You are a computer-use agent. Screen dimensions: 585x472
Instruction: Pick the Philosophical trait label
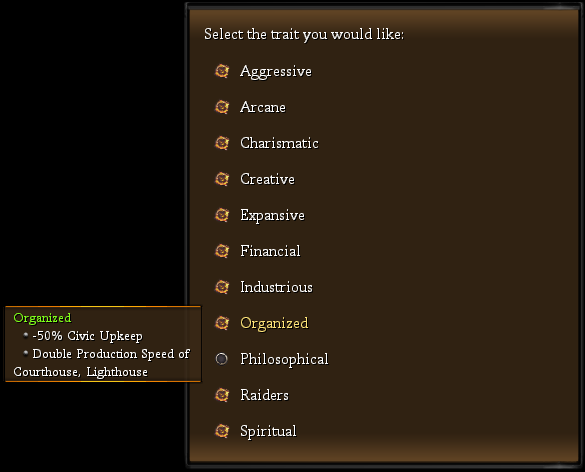point(284,360)
